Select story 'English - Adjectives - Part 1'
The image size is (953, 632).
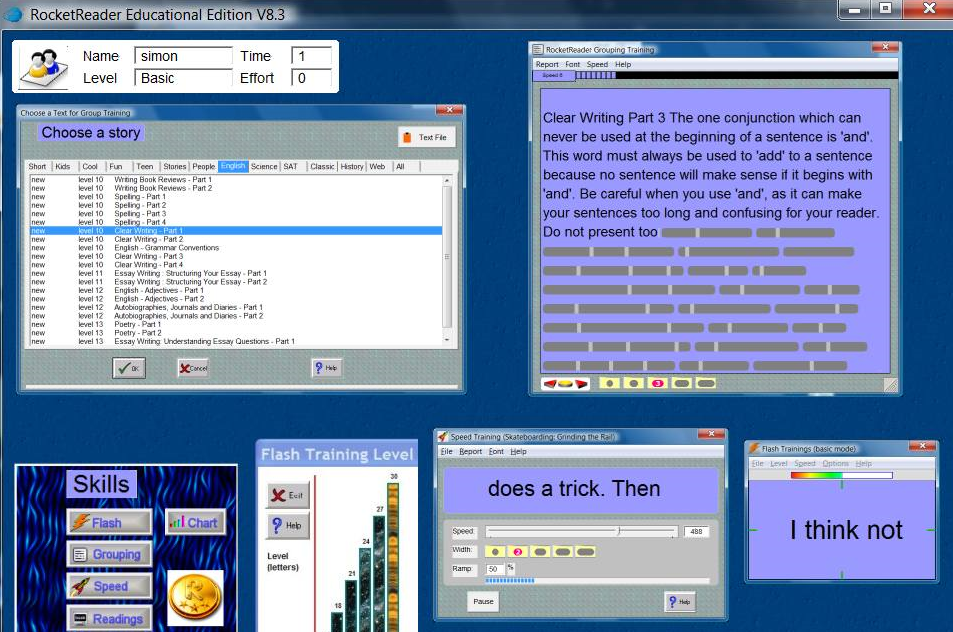(x=236, y=290)
